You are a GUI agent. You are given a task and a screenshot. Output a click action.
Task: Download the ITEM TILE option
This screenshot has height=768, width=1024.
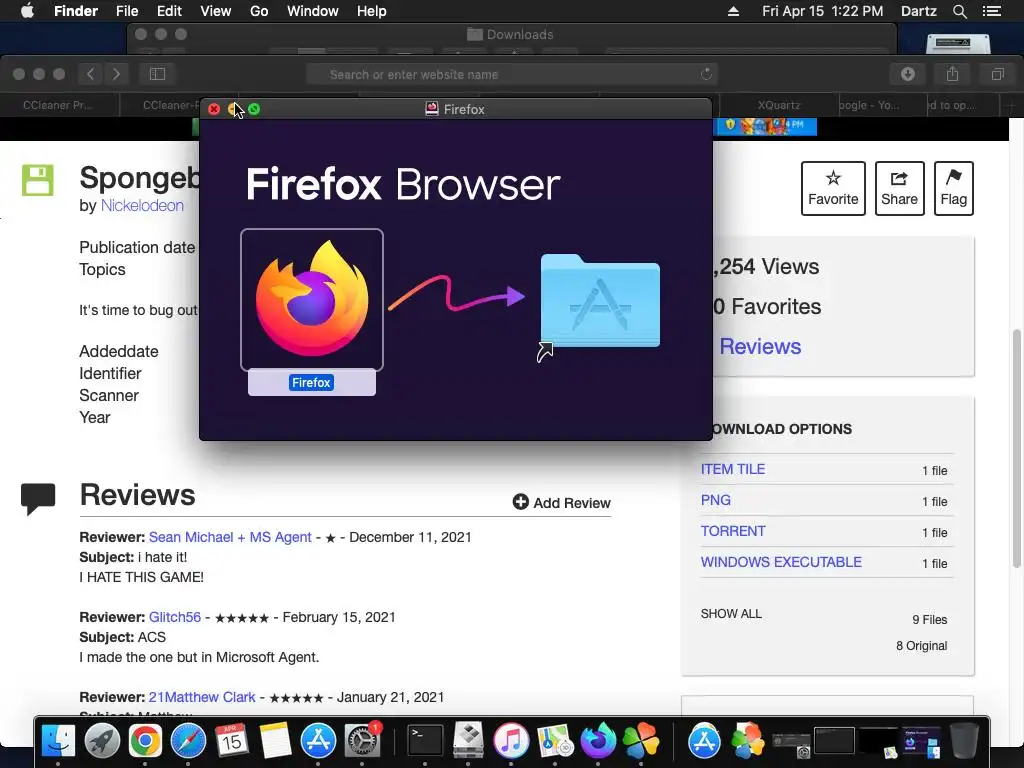pyautogui.click(x=733, y=470)
